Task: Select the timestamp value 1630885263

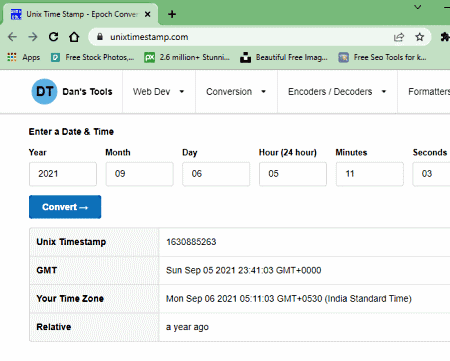Action: (191, 242)
